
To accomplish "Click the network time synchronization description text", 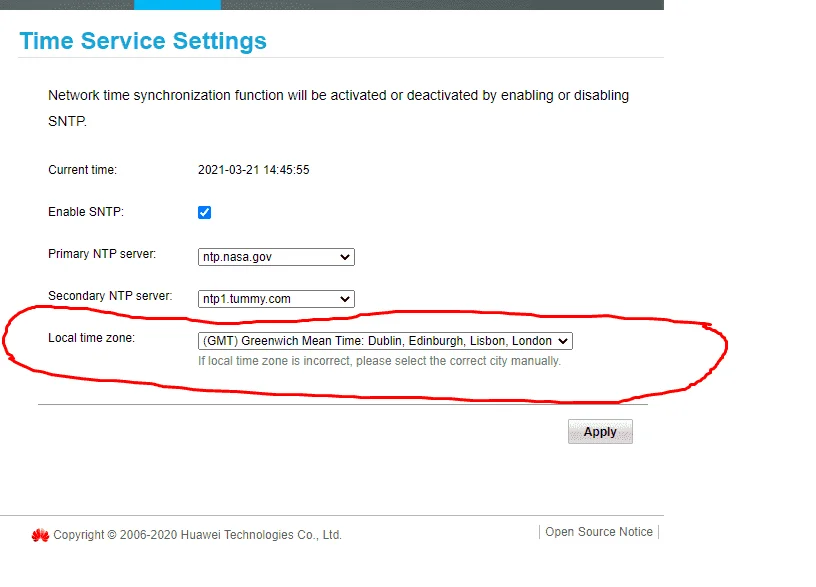I will click(338, 108).
